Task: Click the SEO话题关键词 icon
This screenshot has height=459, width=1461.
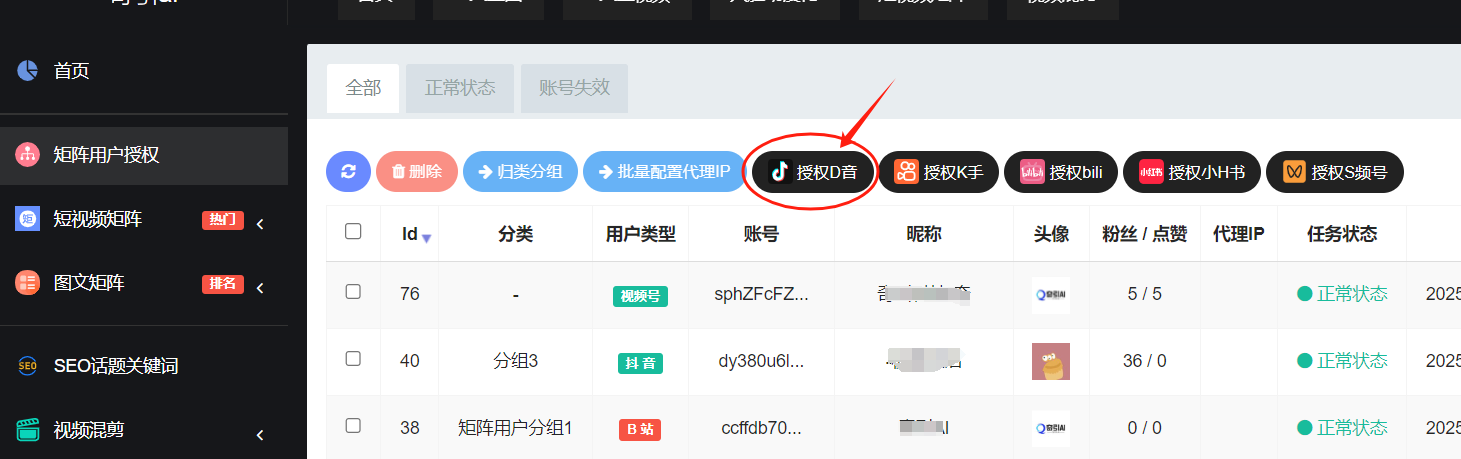Action: pyautogui.click(x=27, y=366)
